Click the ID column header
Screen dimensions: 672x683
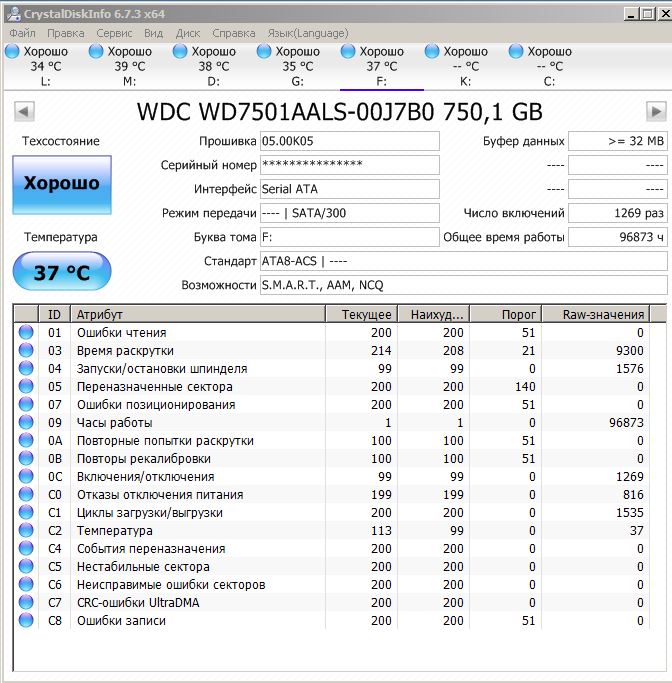tap(54, 314)
